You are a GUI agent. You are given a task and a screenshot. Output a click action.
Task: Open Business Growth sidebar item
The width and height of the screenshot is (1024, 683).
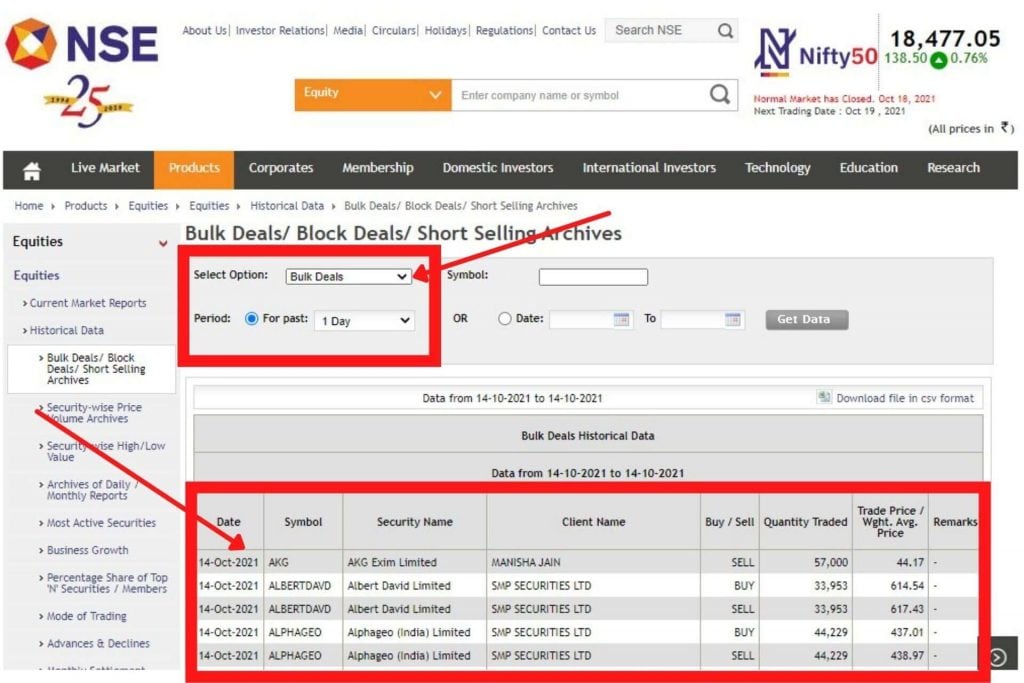[x=88, y=550]
